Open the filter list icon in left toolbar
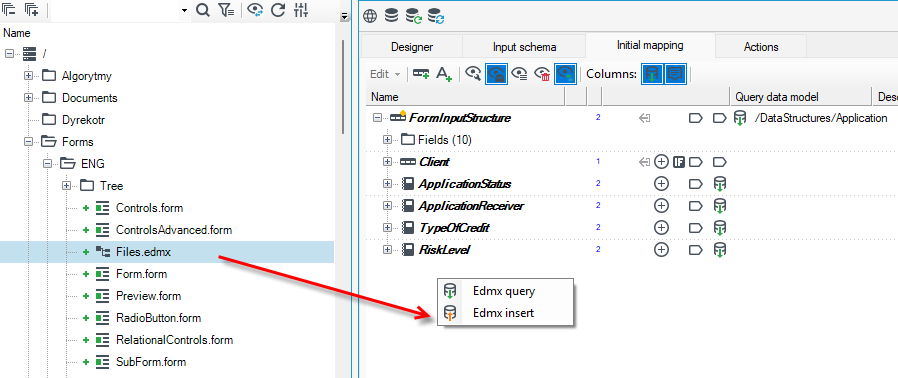Viewport: 898px width, 378px height. point(226,10)
